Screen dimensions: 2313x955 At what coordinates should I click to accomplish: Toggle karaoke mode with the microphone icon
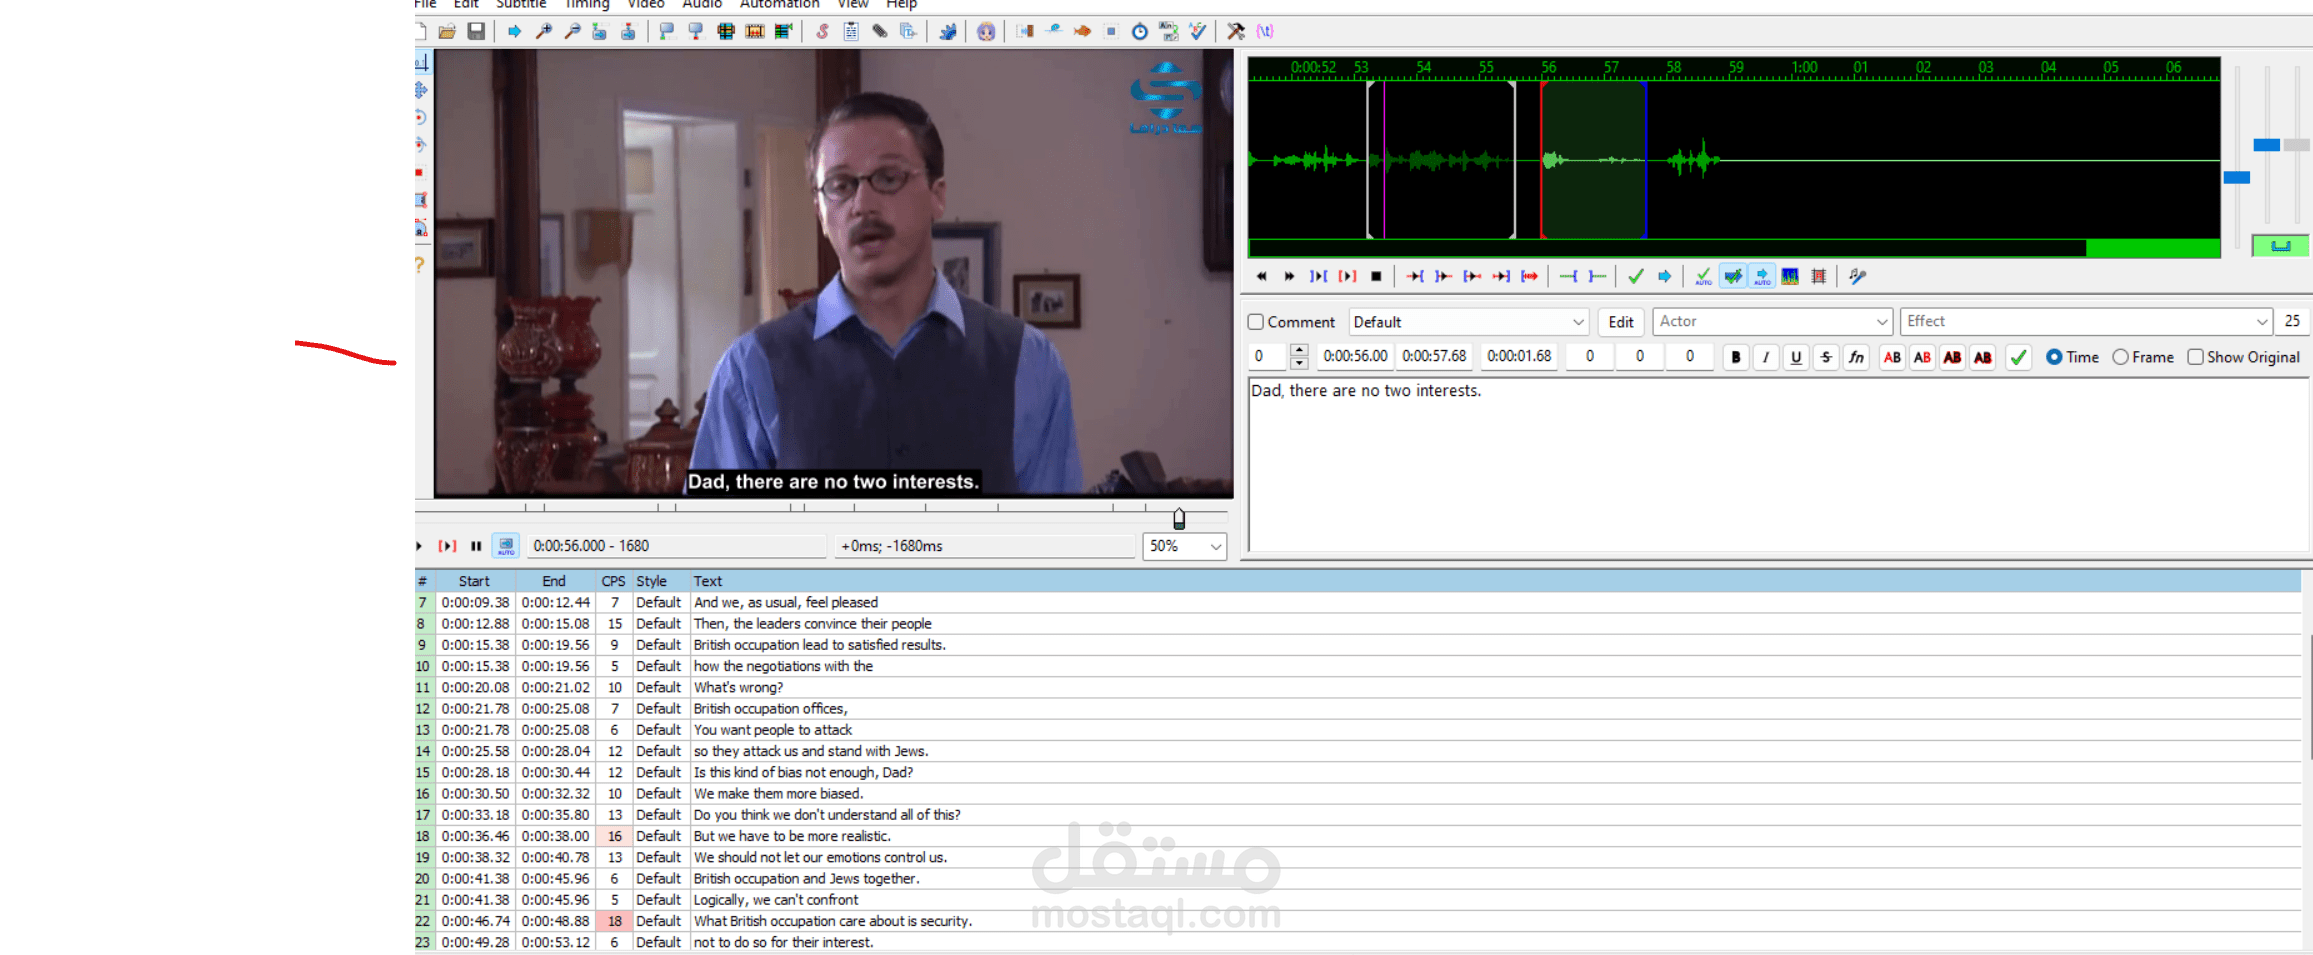[x=1857, y=277]
